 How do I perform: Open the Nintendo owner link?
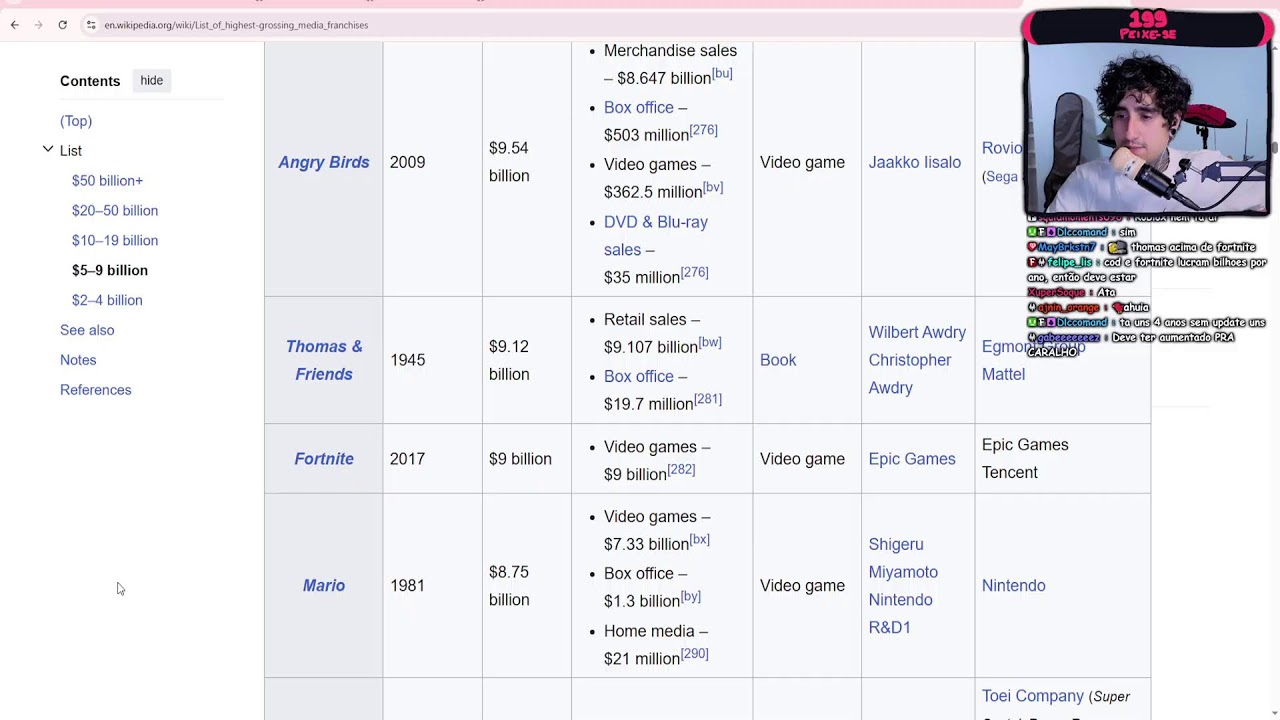tap(1014, 586)
